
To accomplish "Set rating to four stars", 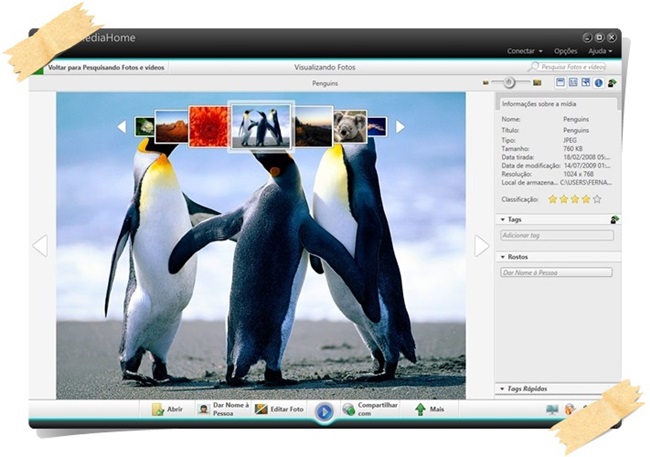I will [586, 199].
